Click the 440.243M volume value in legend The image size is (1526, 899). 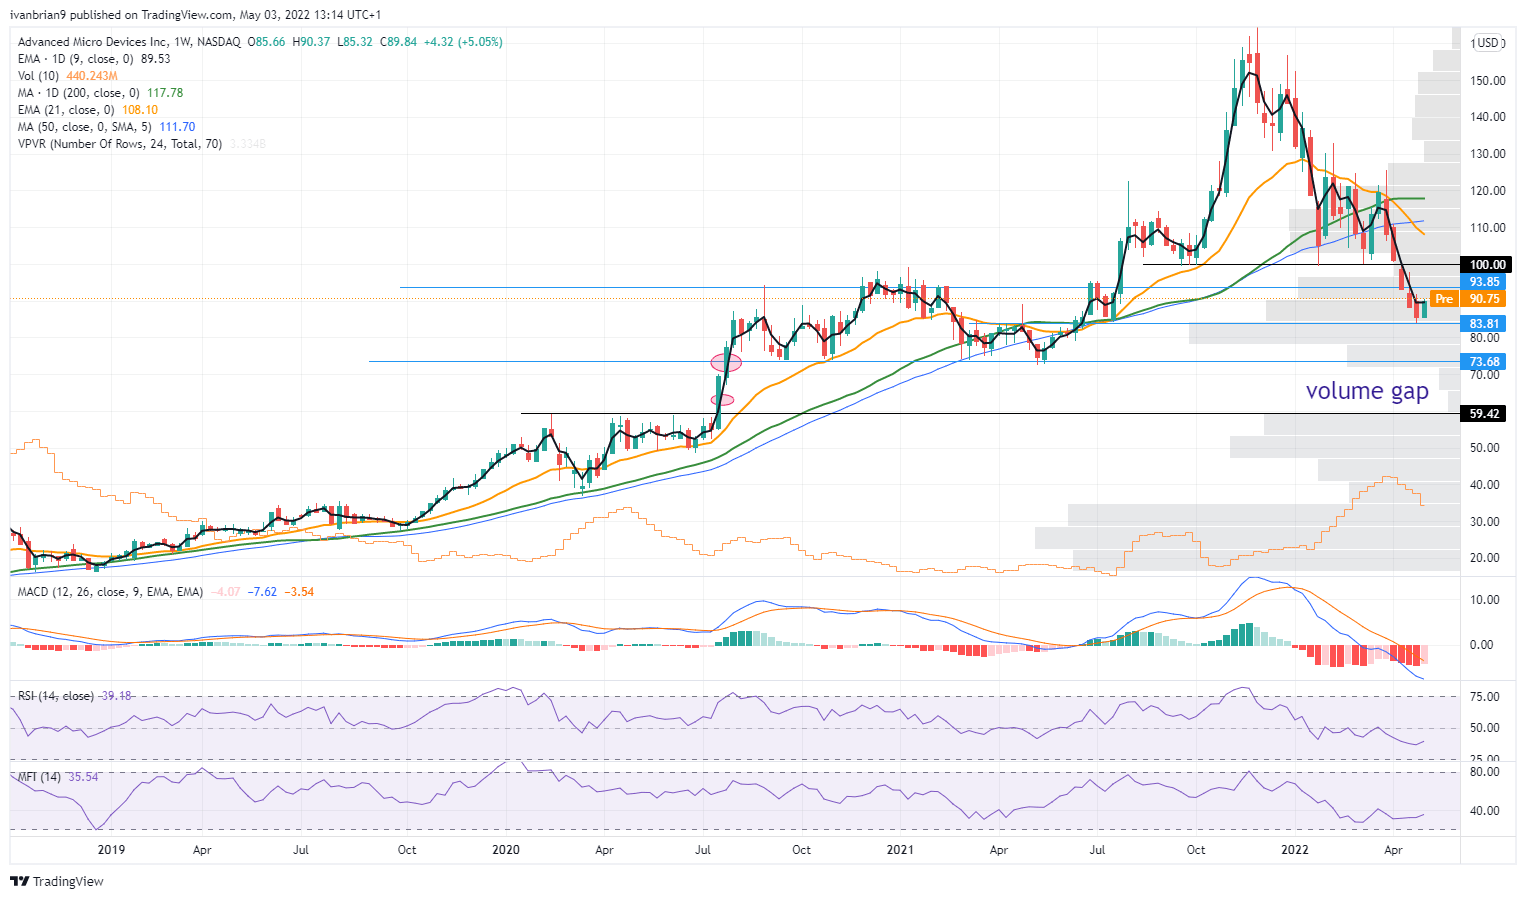pyautogui.click(x=92, y=76)
